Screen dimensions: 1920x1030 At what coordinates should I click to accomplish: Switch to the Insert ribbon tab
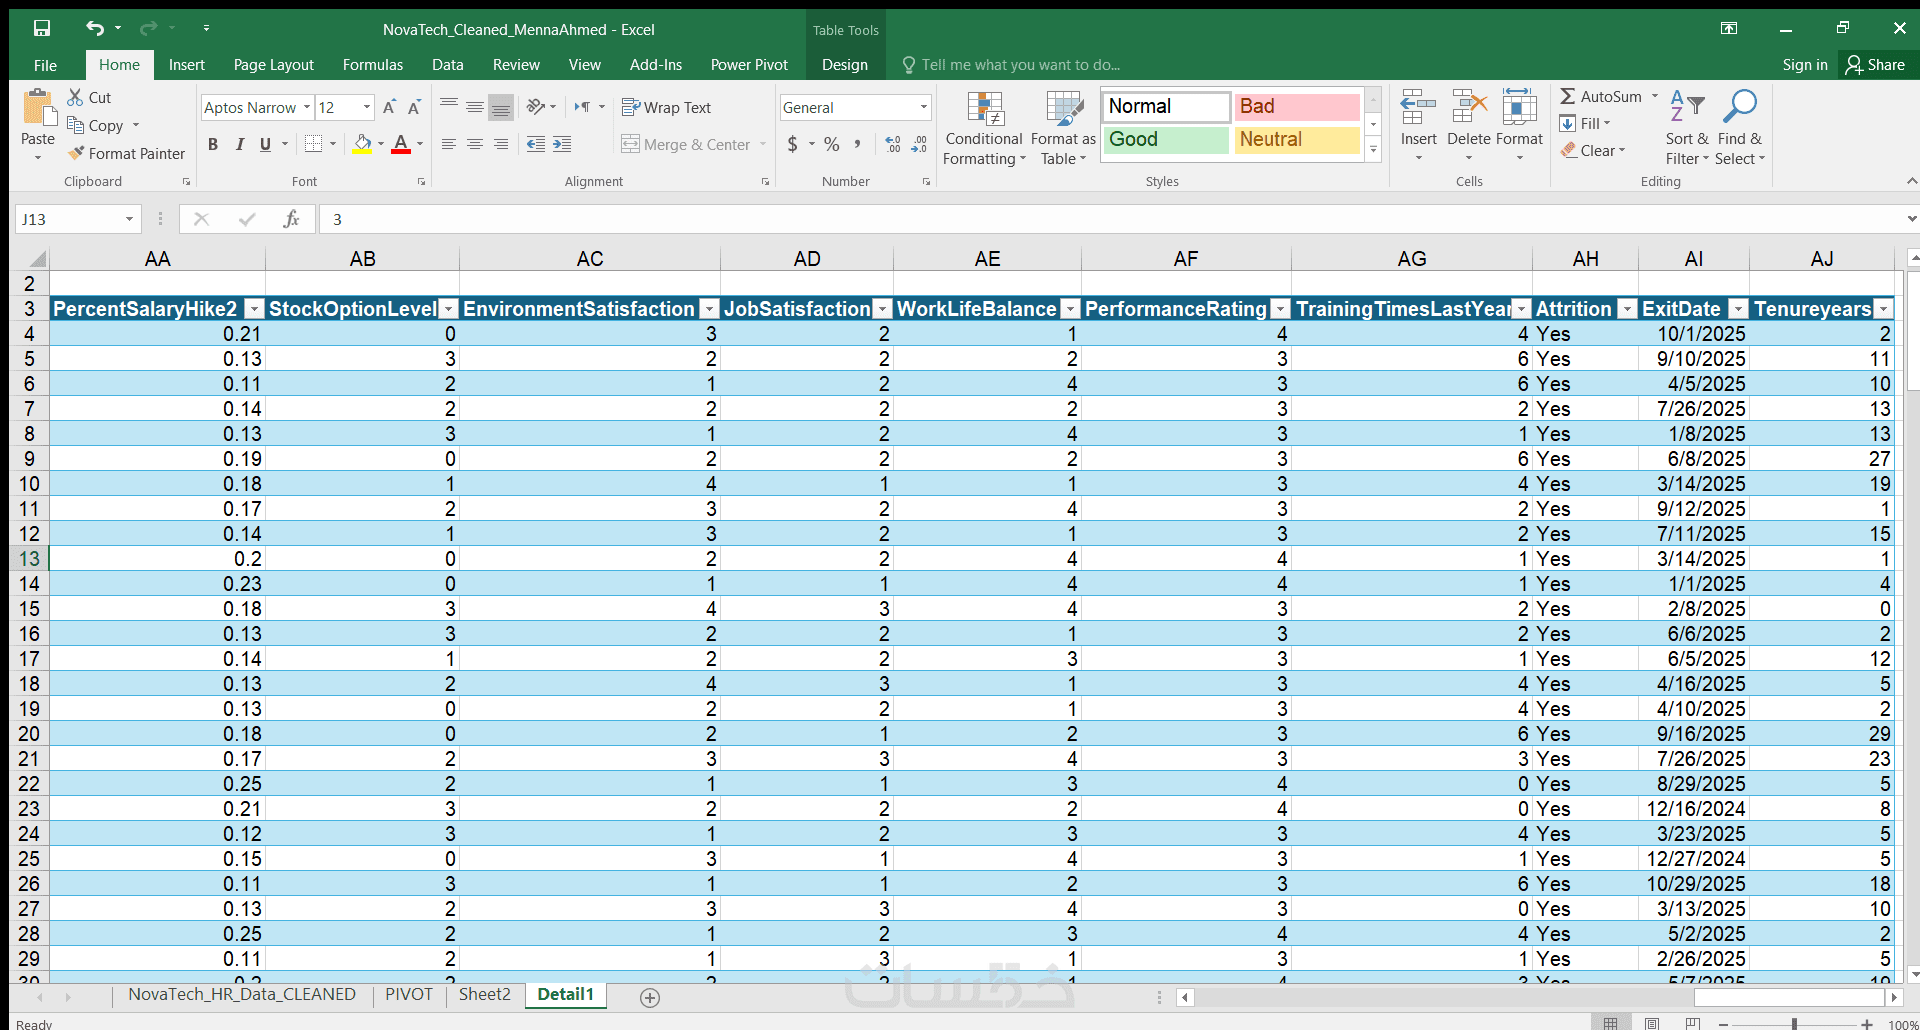pos(187,65)
